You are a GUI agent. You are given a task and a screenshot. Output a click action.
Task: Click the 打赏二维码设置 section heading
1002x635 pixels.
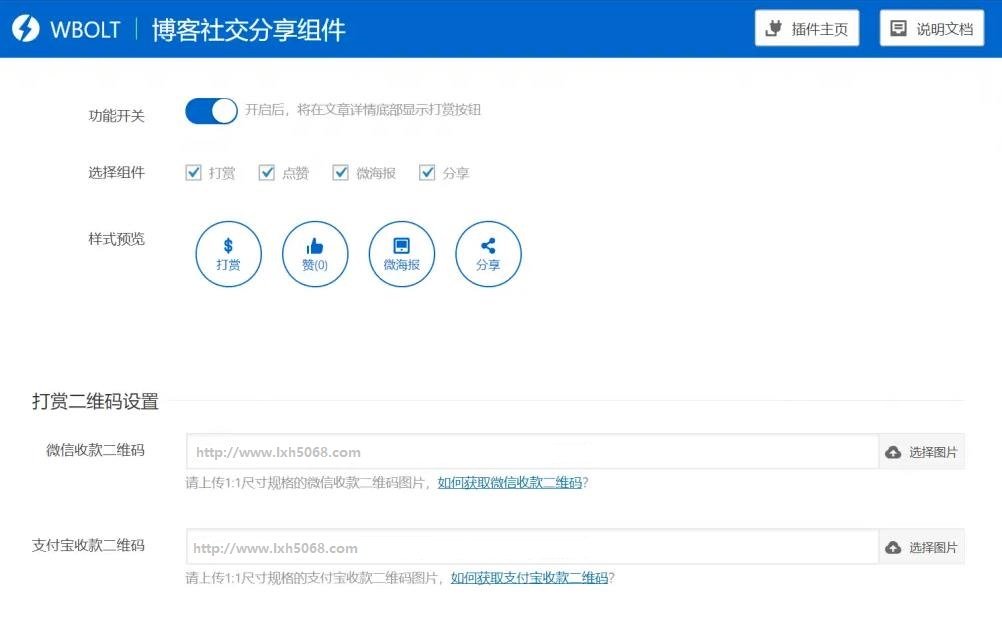click(95, 401)
